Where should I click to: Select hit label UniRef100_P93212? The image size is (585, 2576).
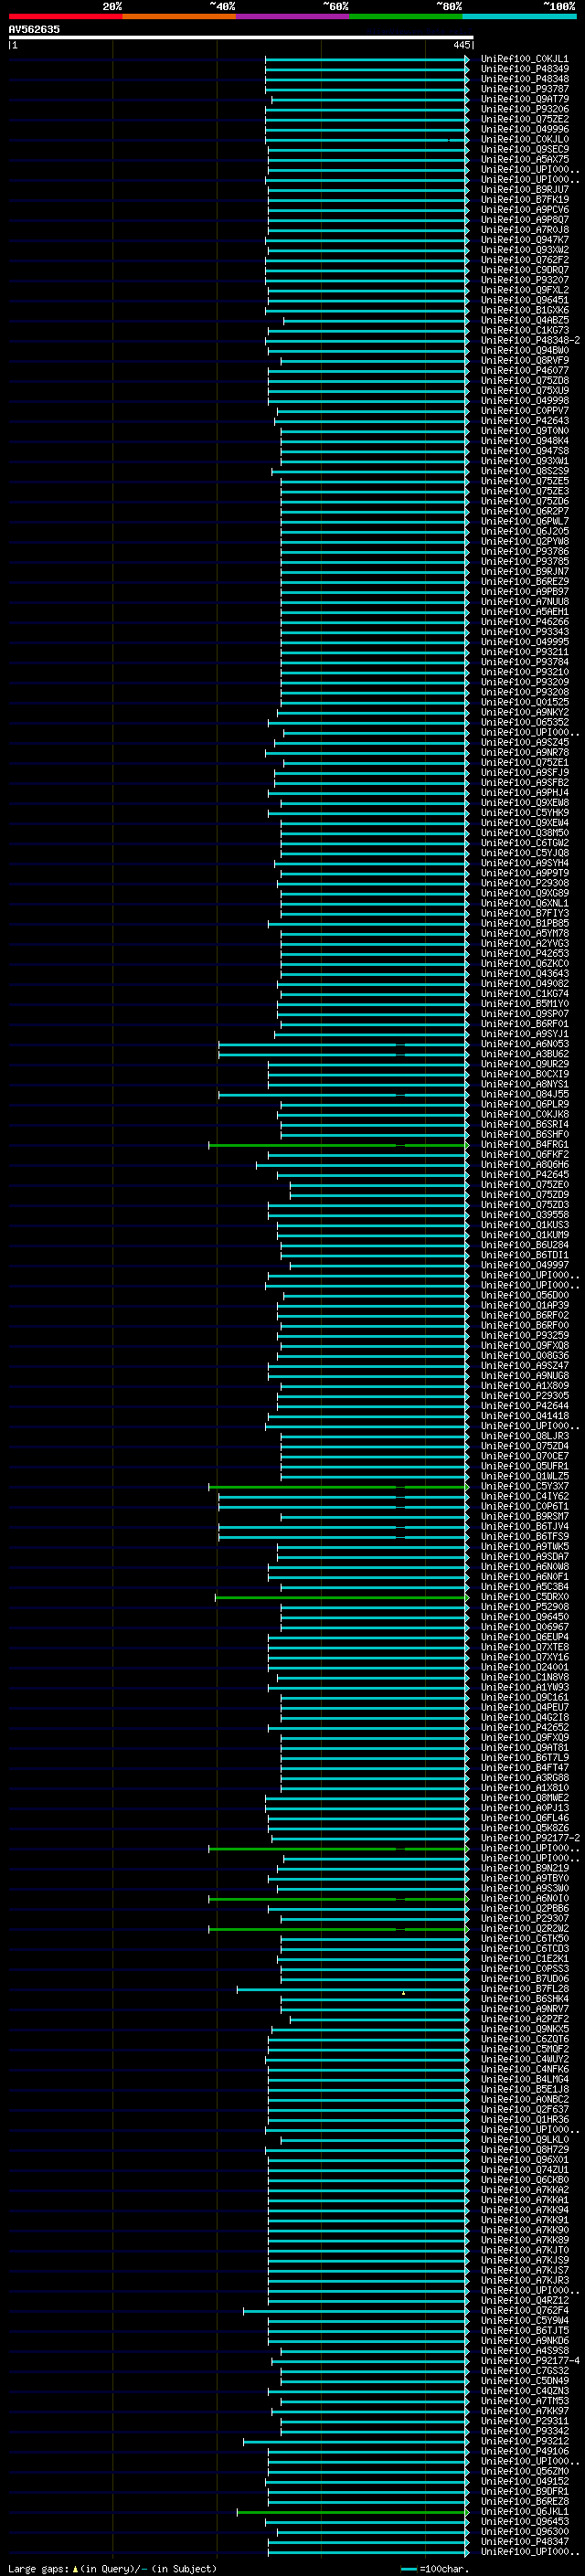tap(524, 2442)
